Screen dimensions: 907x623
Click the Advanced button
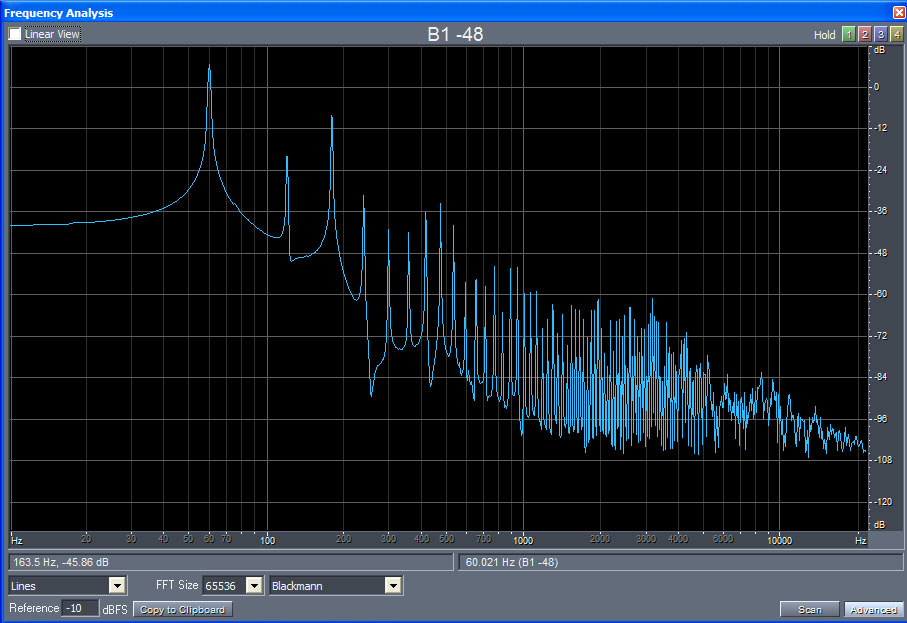coord(873,609)
